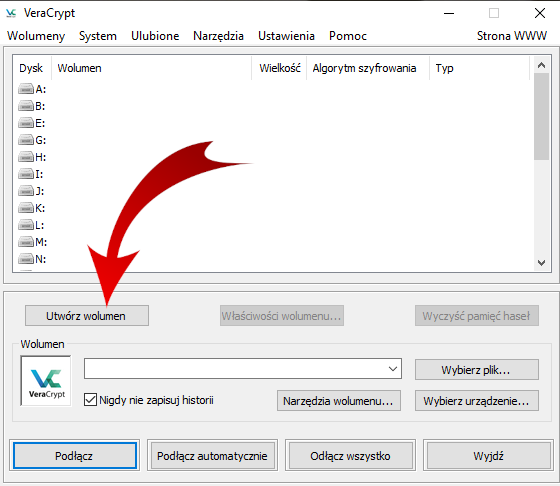Close the VeraCrypt window
Image resolution: width=560 pixels, height=486 pixels.
point(540,14)
